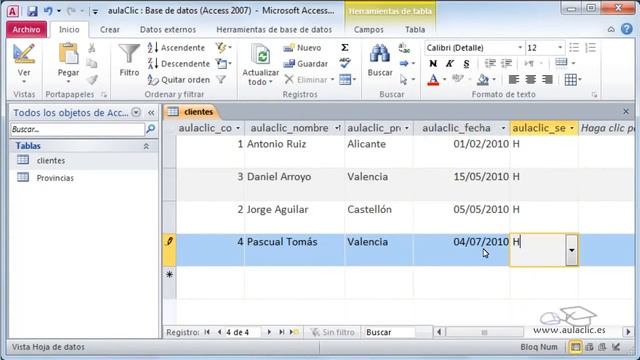
Task: Go to the last record
Action: (x=281, y=332)
